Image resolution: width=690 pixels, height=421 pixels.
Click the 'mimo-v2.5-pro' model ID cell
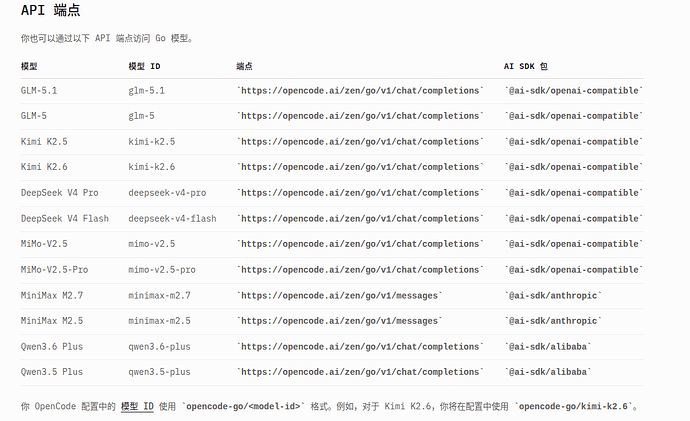162,270
